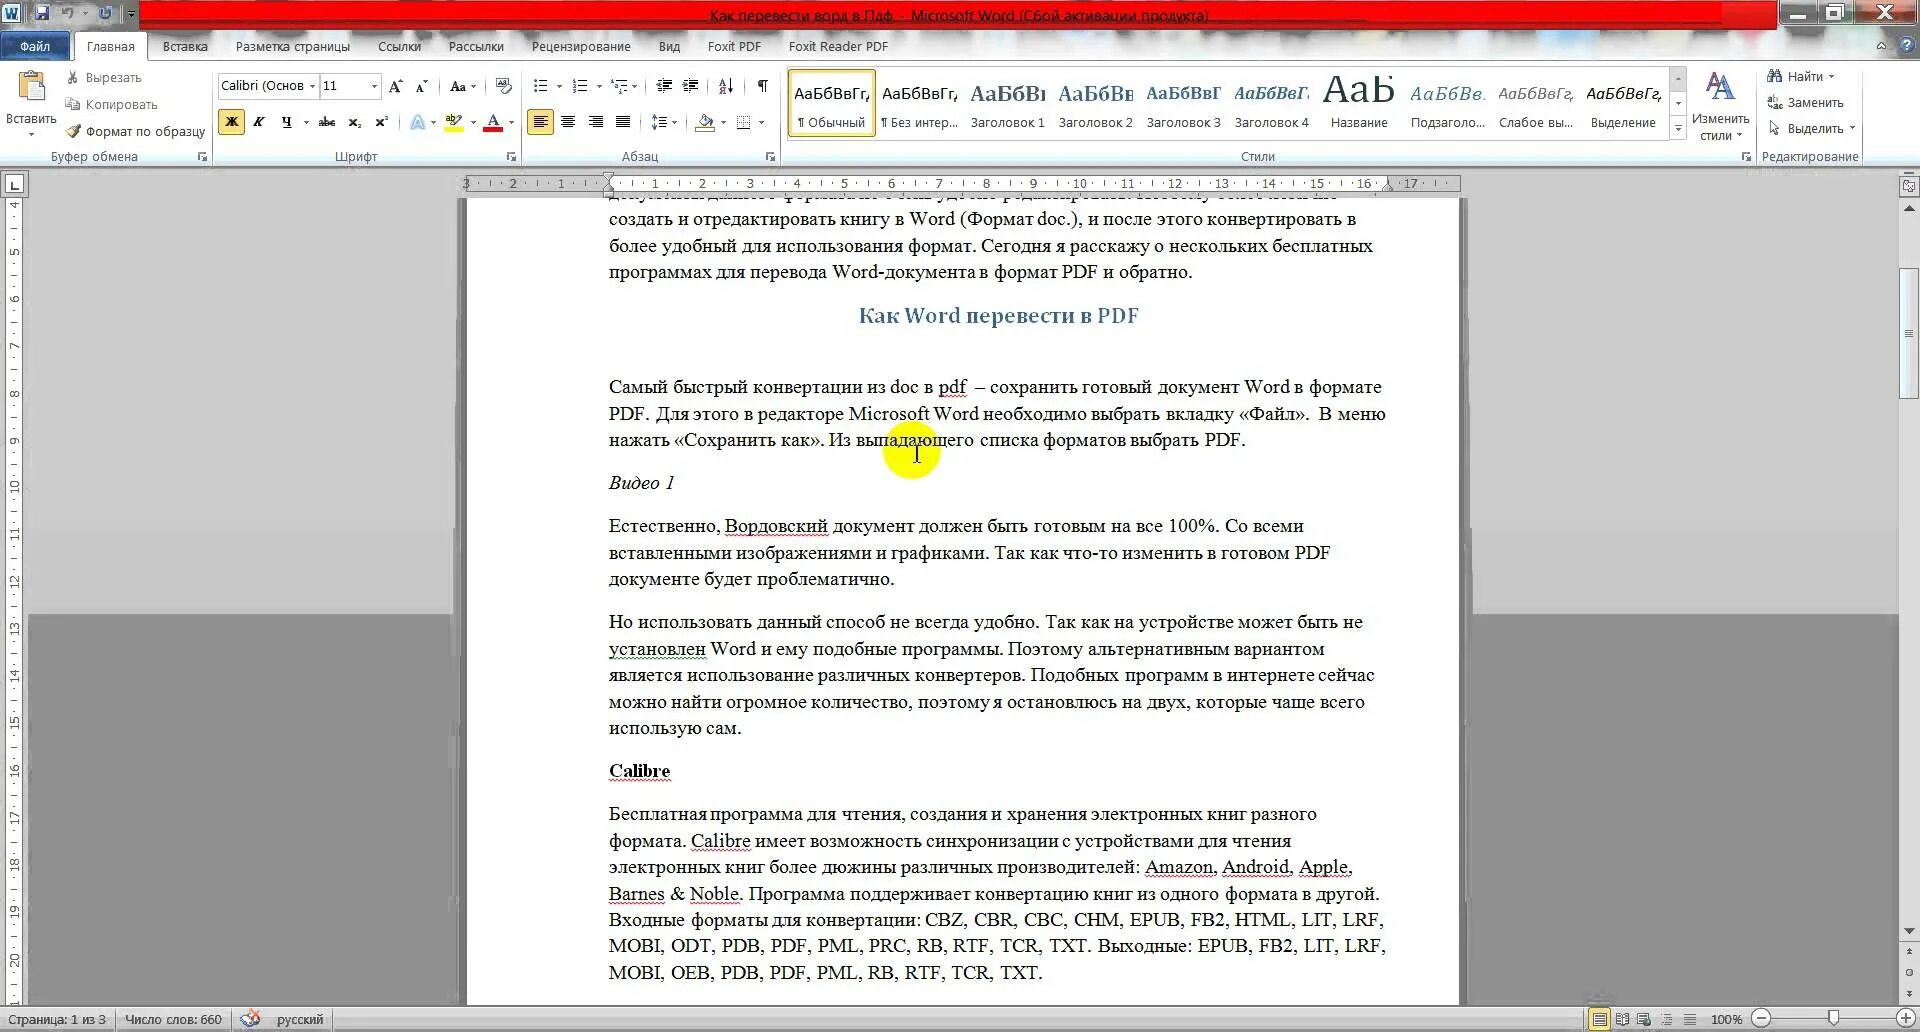The image size is (1920, 1032).
Task: Click the Cut (Вырезать) scissors icon
Action: click(72, 77)
